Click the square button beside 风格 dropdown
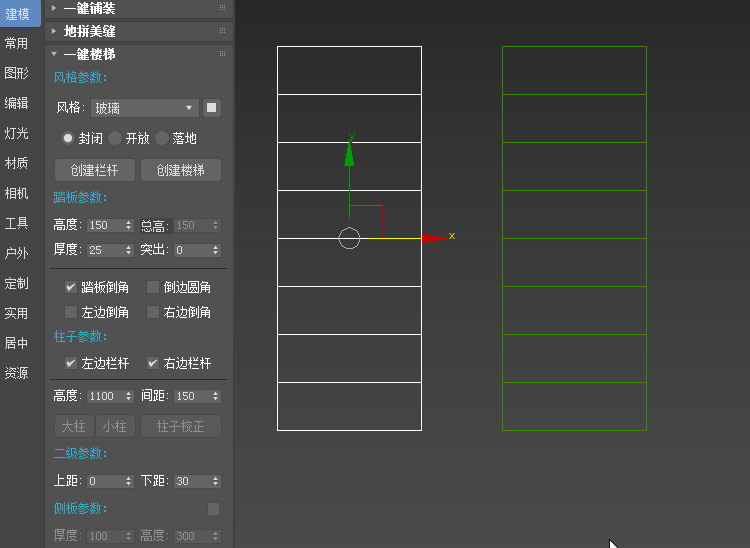 click(211, 108)
